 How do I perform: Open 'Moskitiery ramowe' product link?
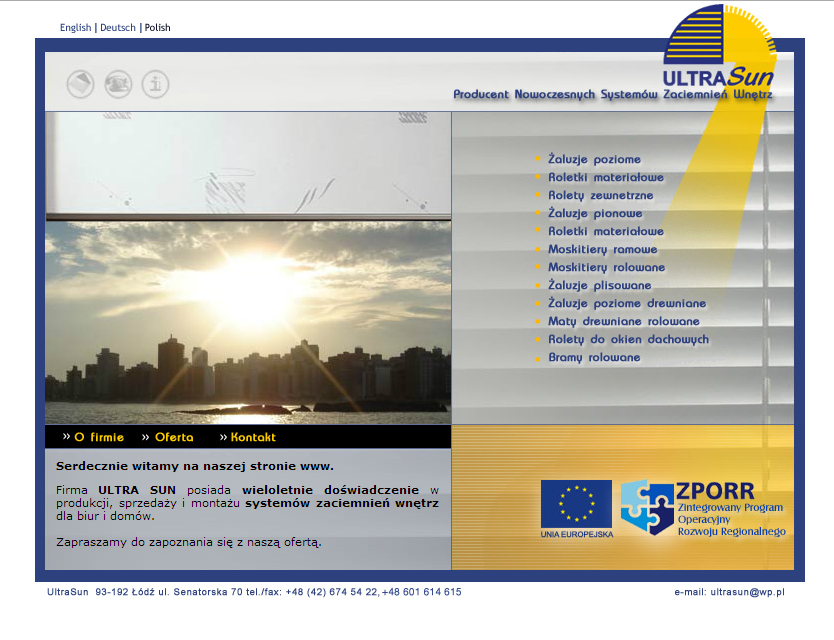point(603,250)
